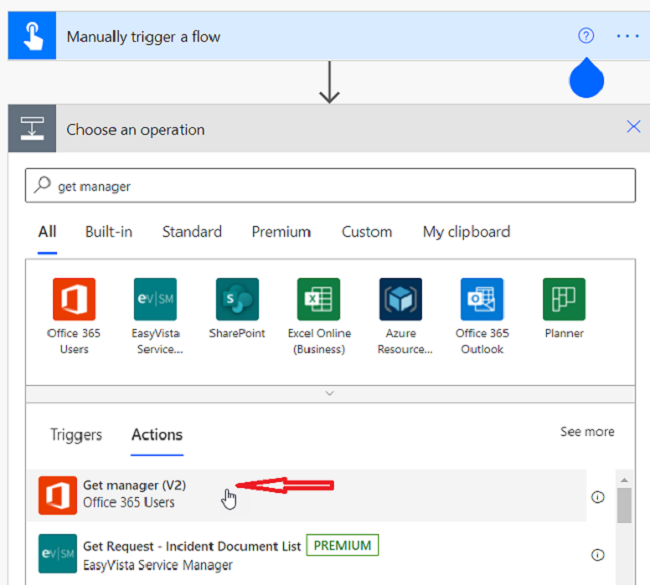Click the search magnifier icon
The image size is (650, 585).
pyautogui.click(x=42, y=185)
